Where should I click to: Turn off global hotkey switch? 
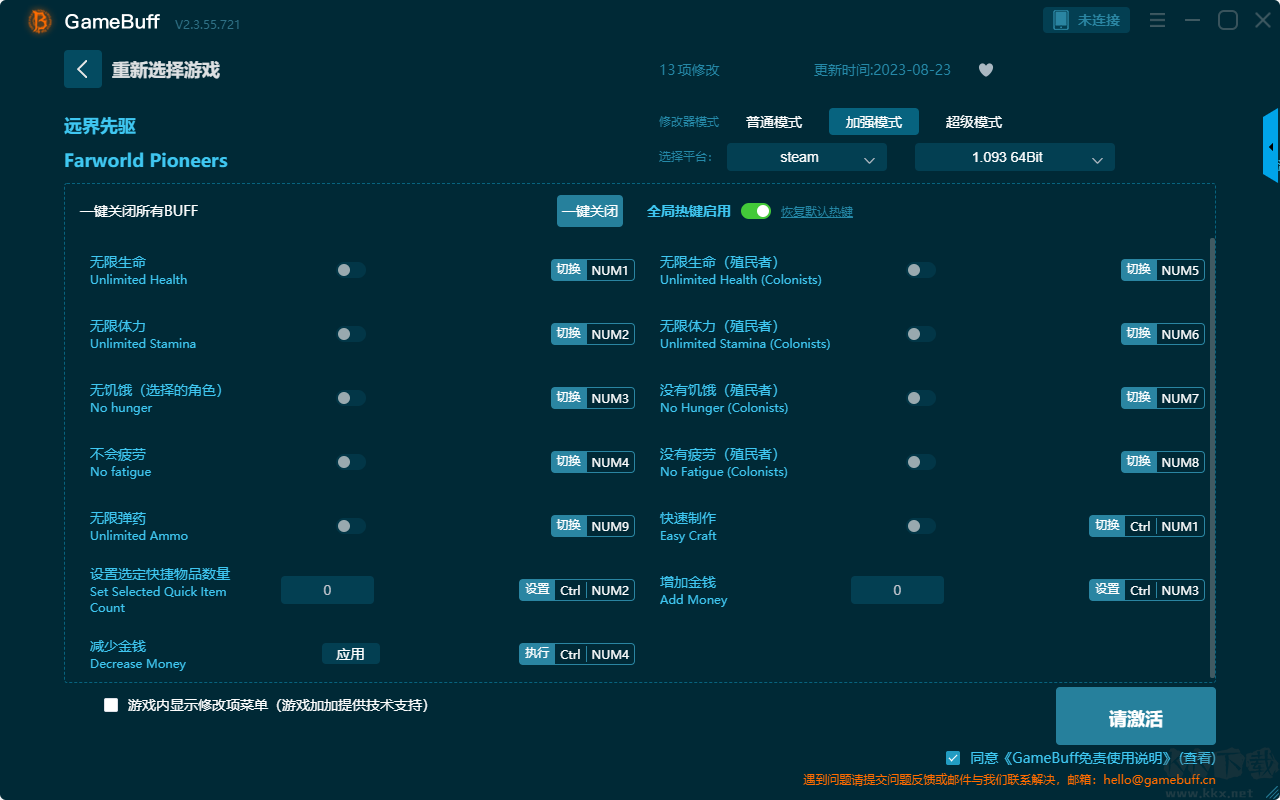point(756,211)
